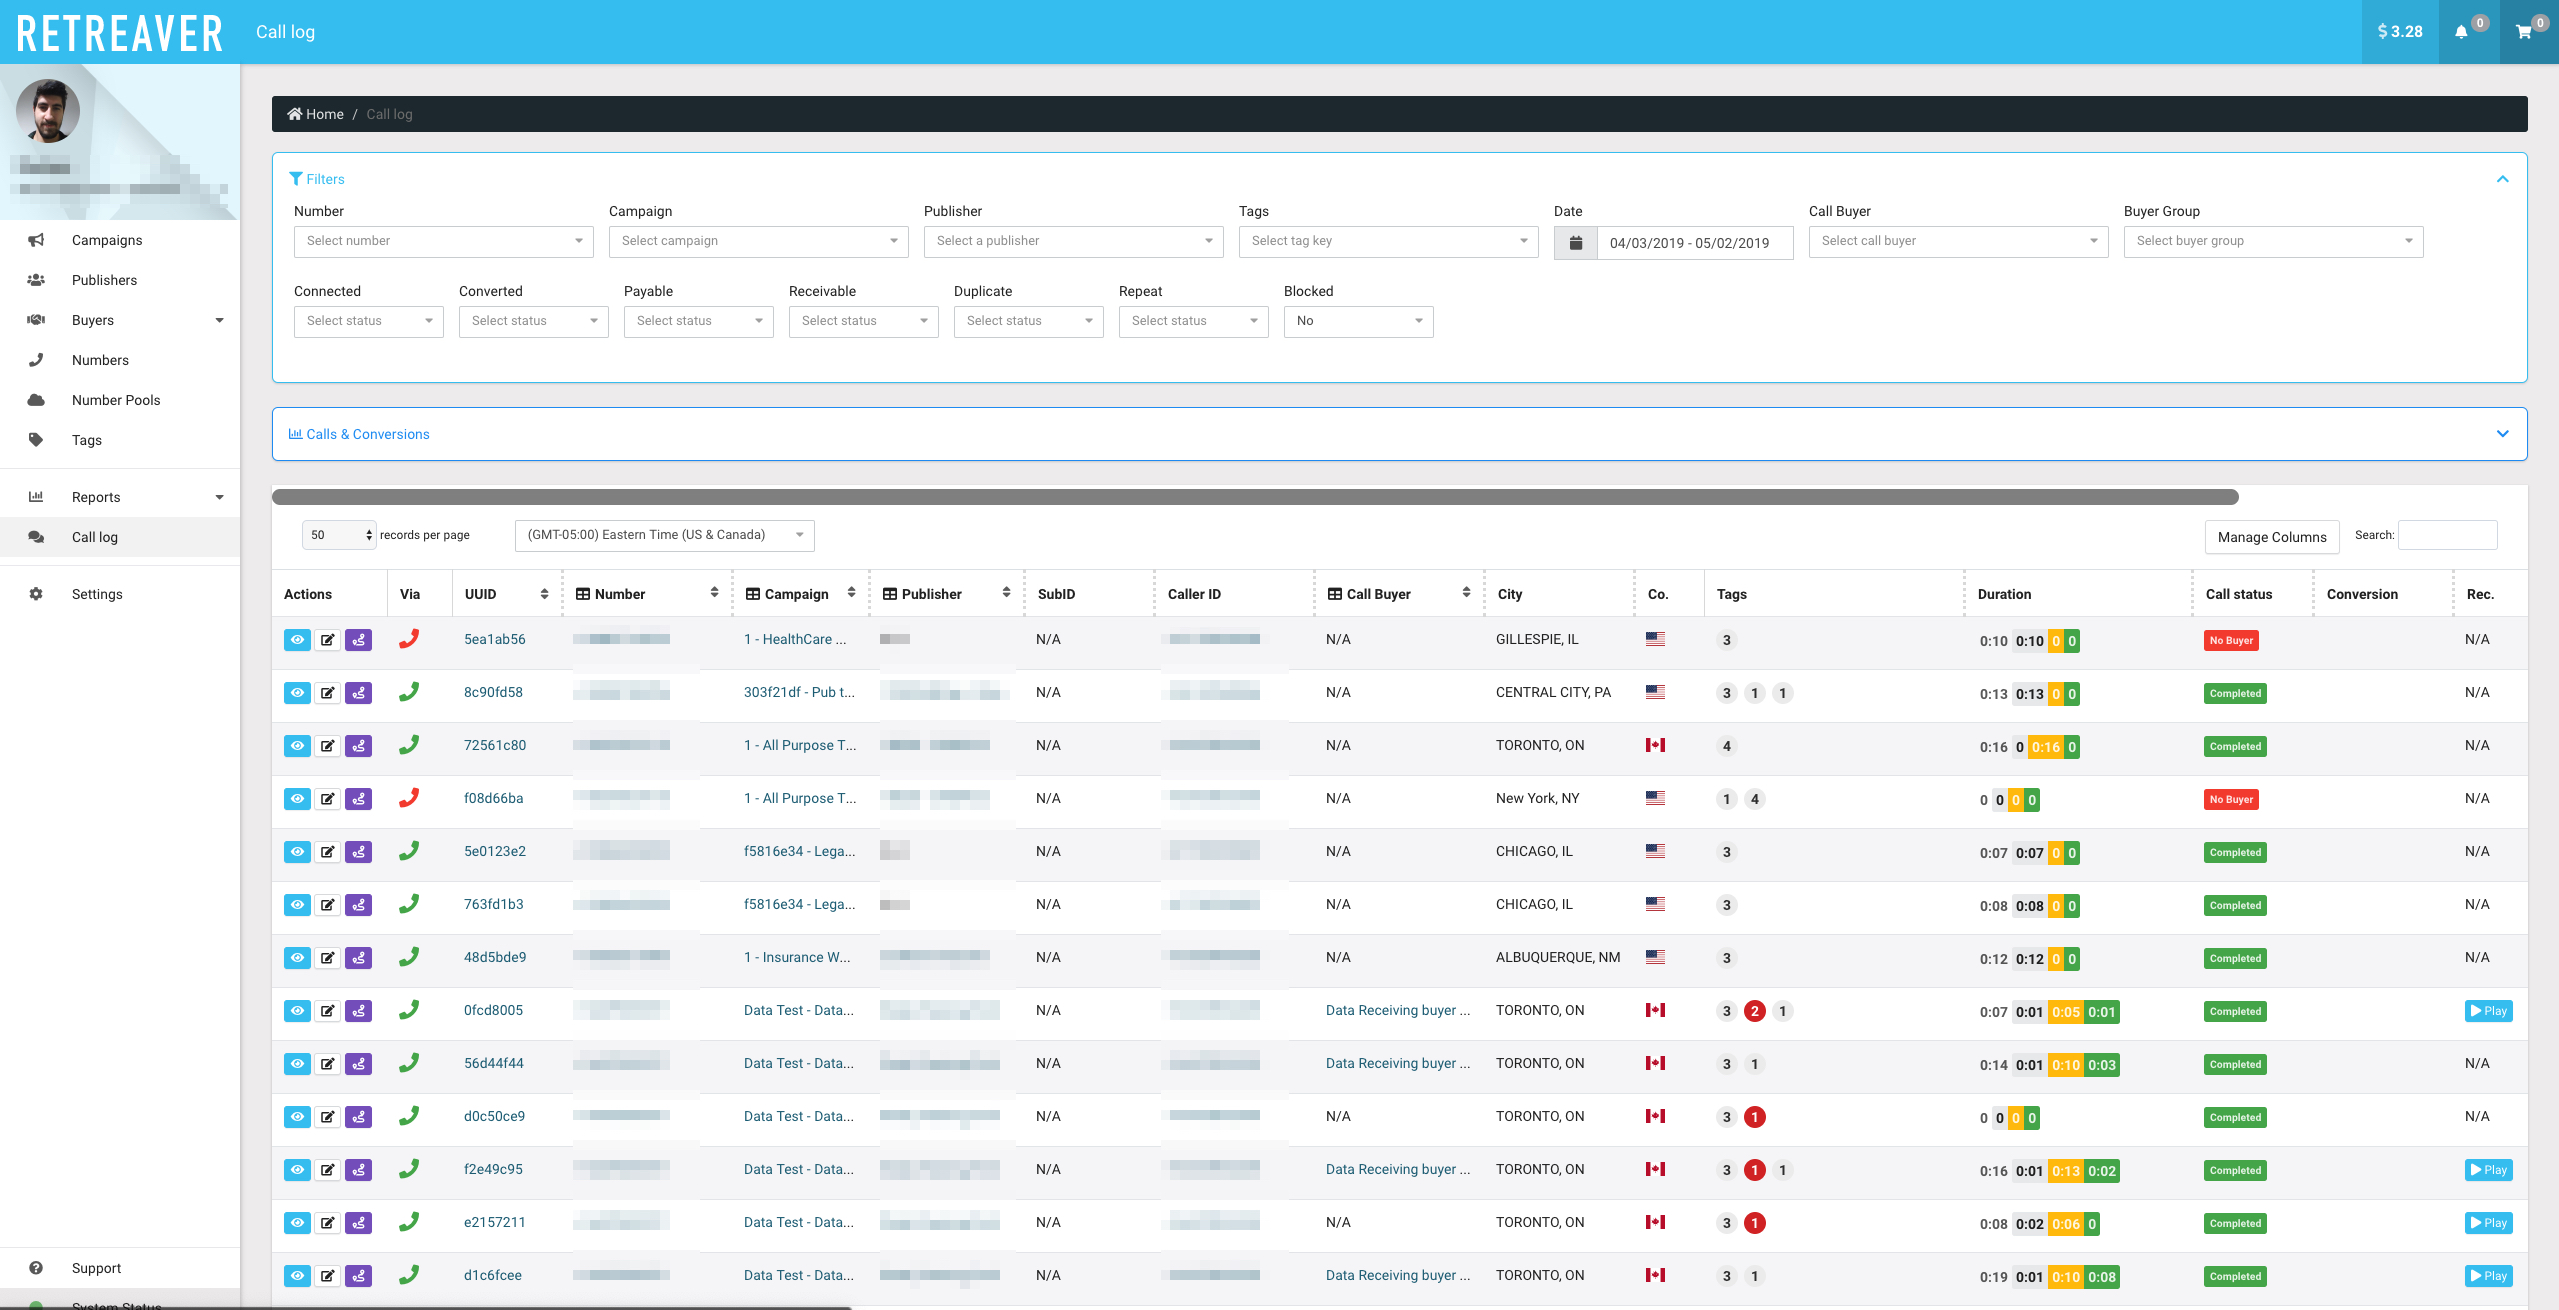Image resolution: width=2559 pixels, height=1310 pixels.
Task: Click the Manage Columns button
Action: coord(2271,537)
